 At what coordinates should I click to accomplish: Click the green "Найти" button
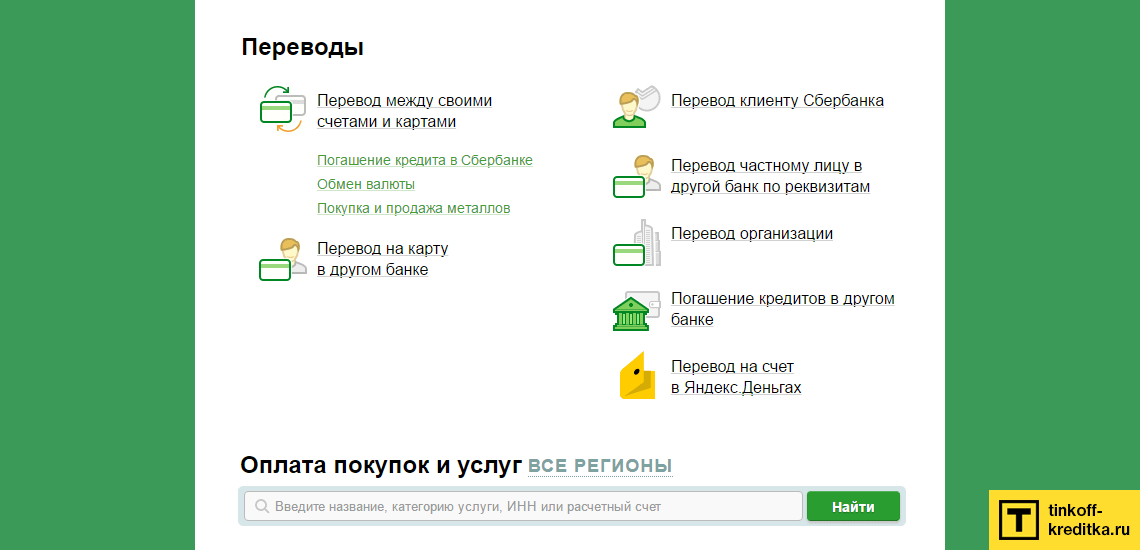853,506
